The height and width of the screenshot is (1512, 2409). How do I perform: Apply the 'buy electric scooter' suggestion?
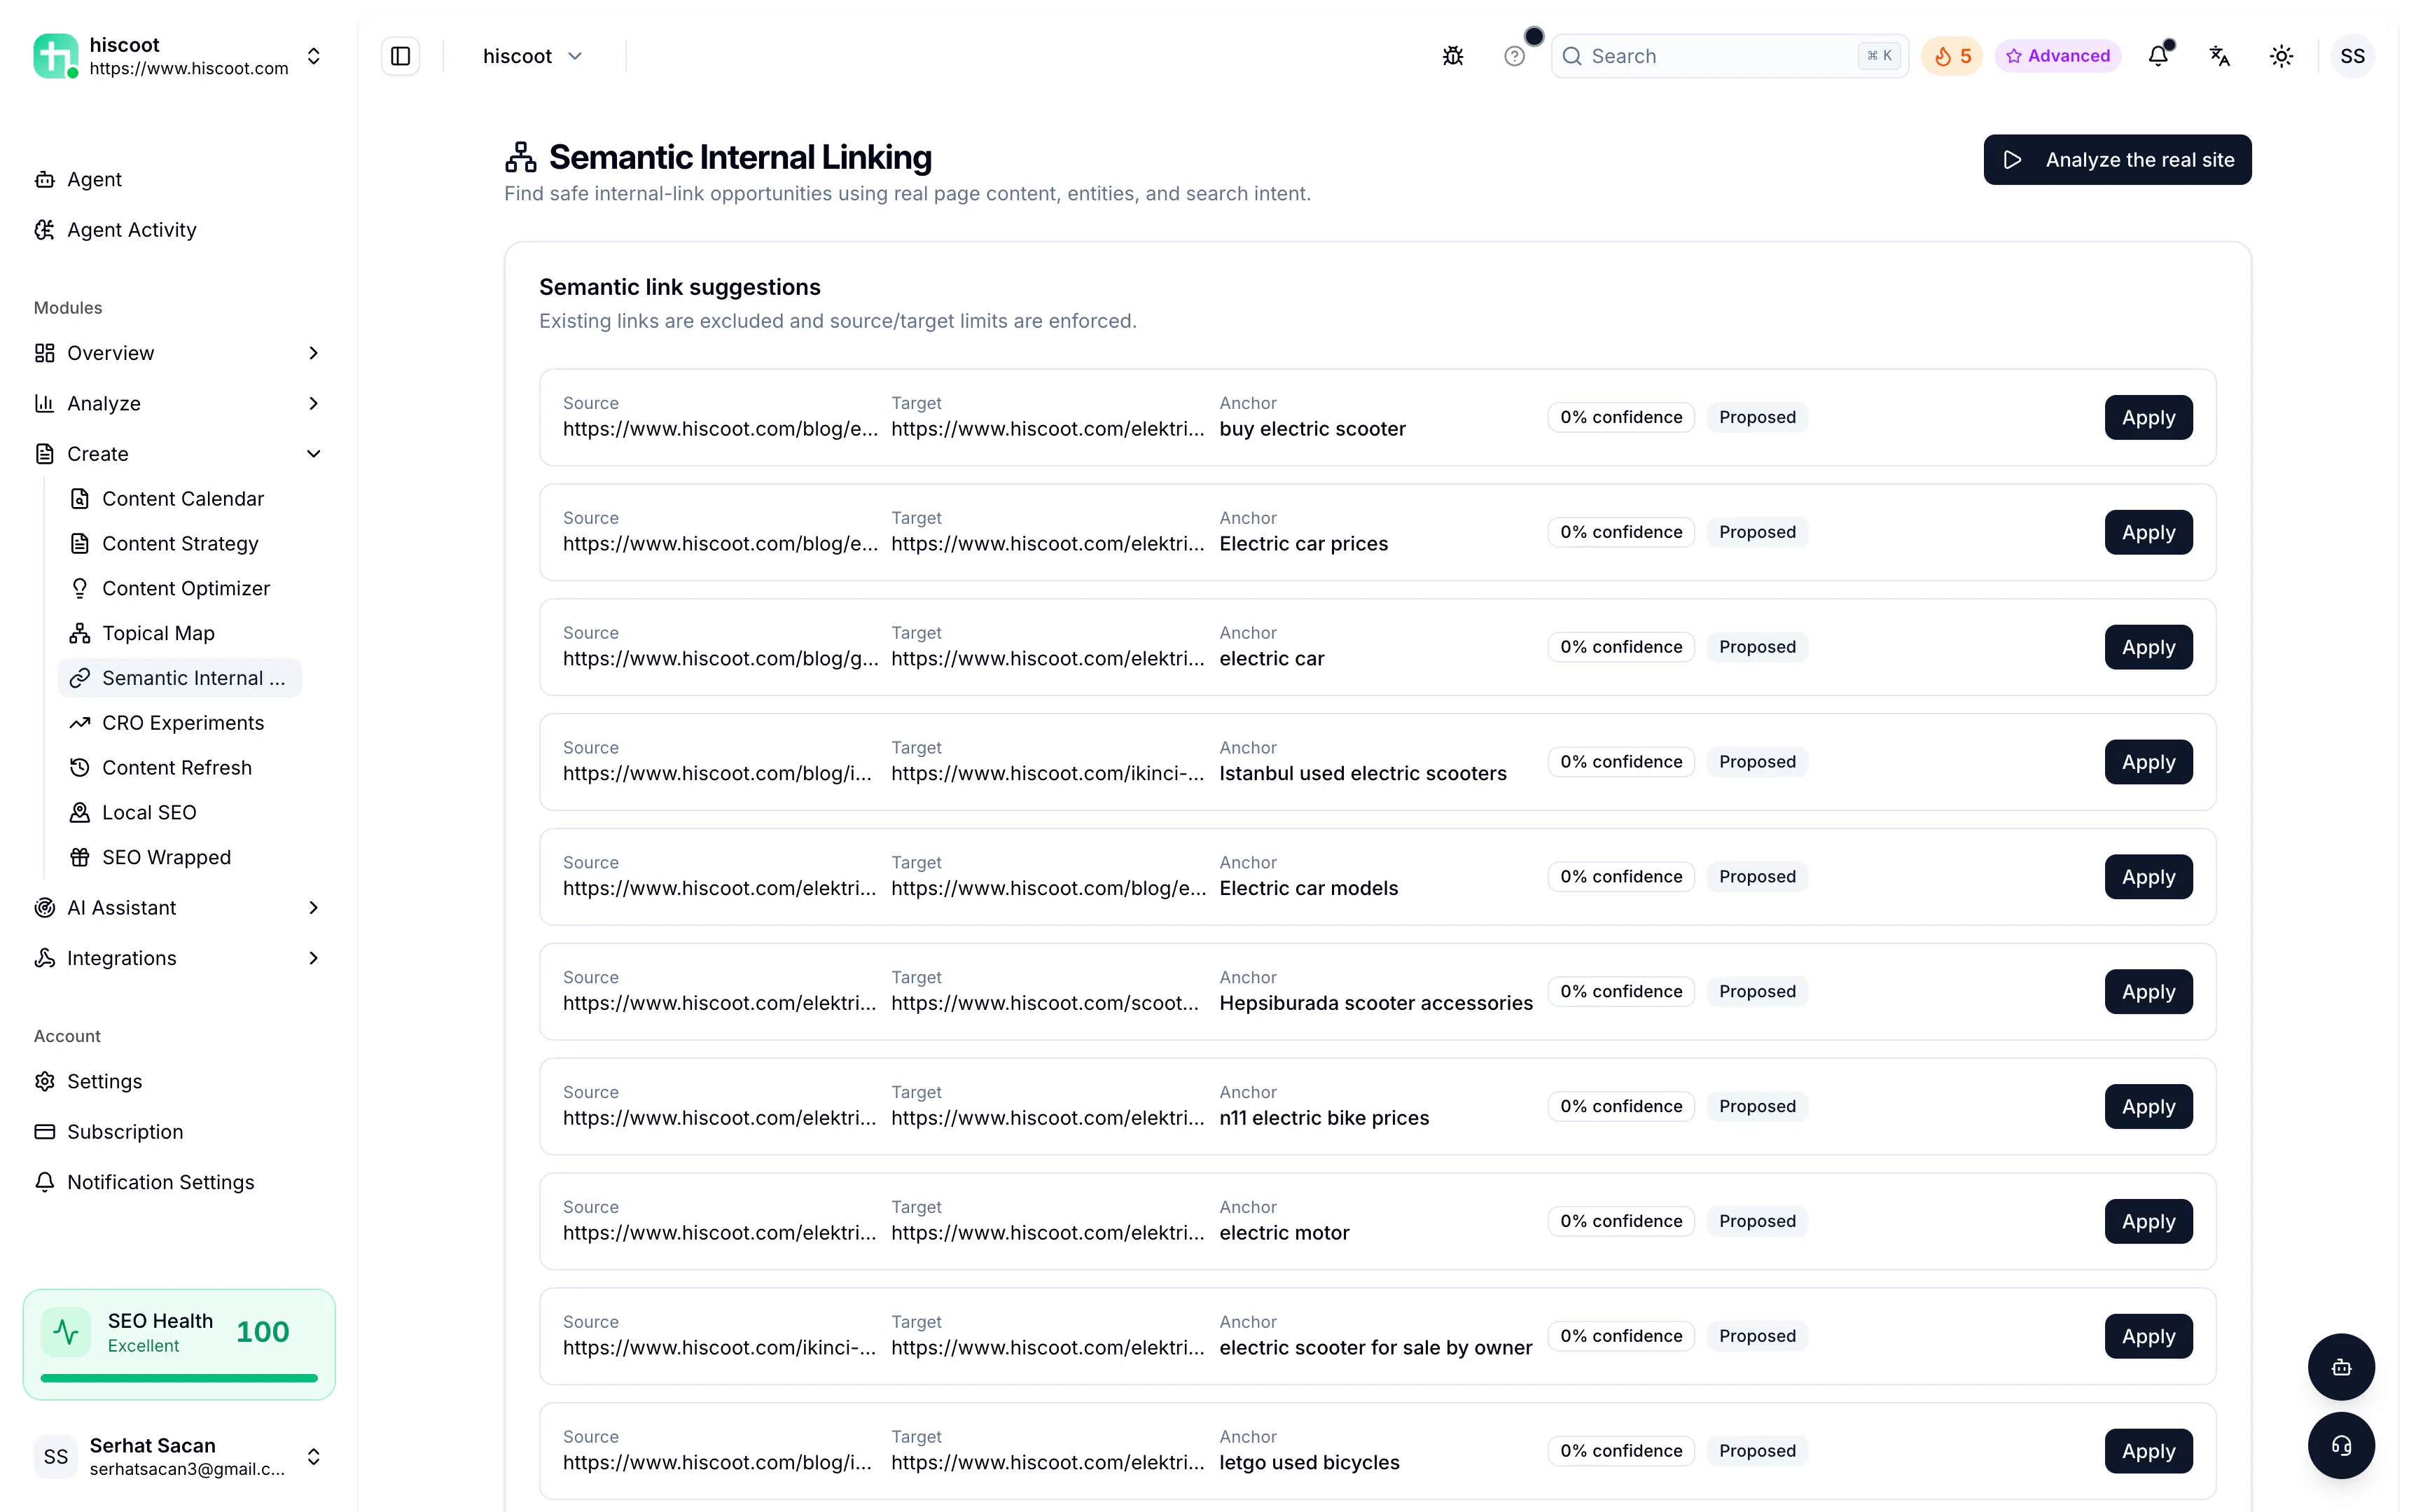point(2148,417)
